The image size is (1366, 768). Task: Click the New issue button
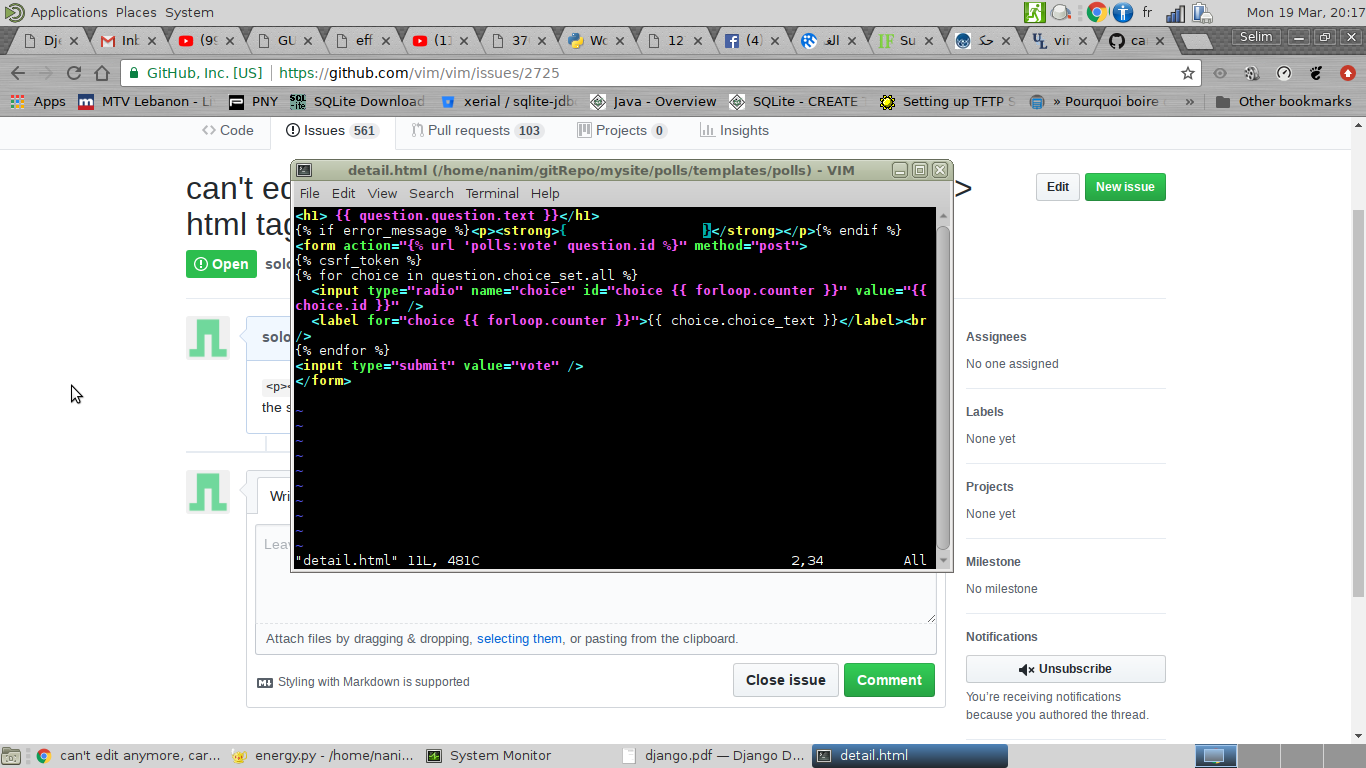coord(1124,187)
